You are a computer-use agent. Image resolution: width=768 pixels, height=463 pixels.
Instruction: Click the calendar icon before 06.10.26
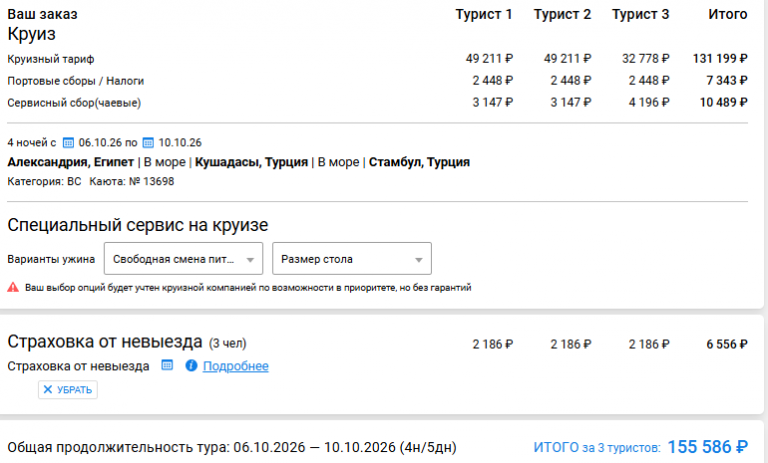69,143
